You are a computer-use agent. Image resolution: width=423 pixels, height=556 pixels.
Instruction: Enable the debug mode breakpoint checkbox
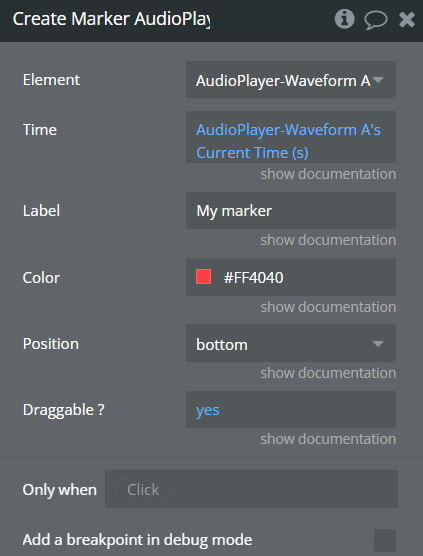coord(385,540)
